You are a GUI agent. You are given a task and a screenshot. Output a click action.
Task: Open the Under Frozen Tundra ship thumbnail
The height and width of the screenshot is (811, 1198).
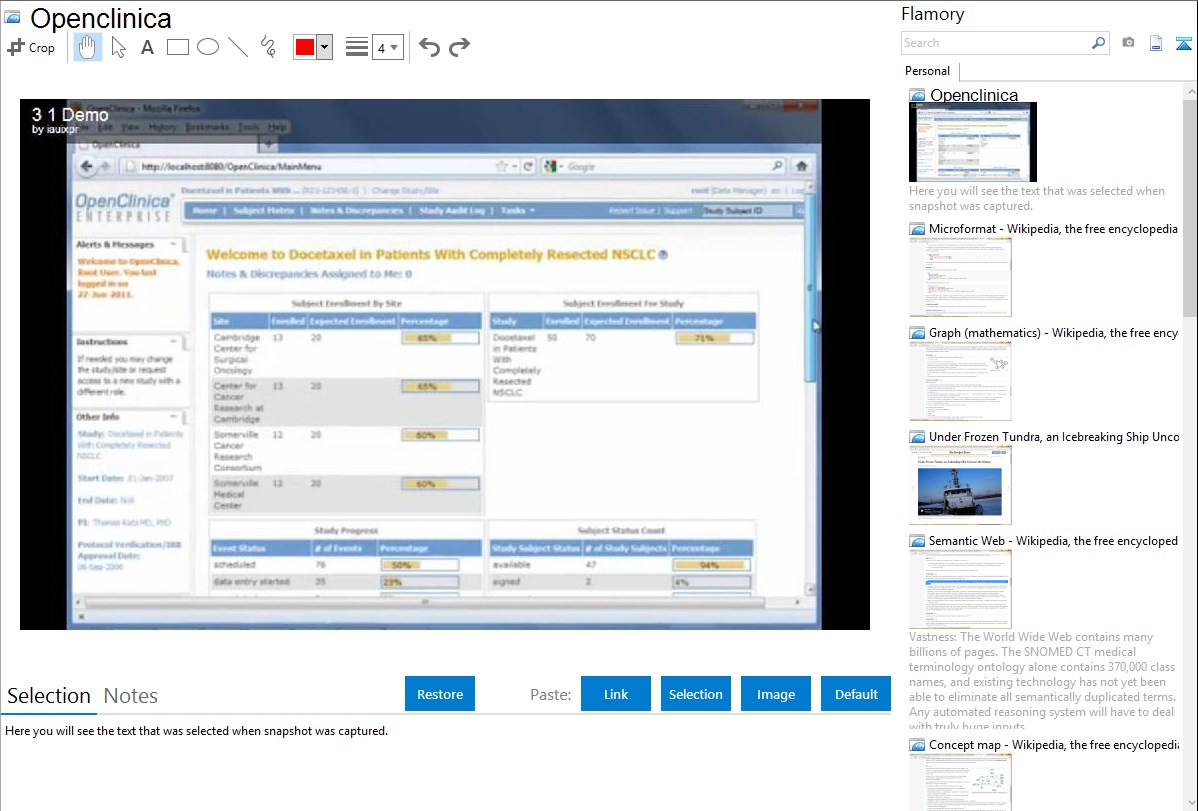(960, 485)
